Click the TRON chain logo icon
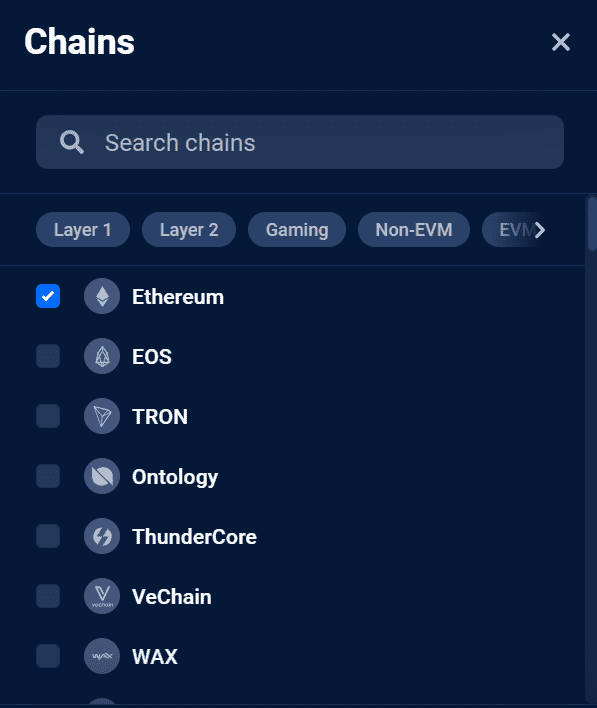 pos(102,416)
